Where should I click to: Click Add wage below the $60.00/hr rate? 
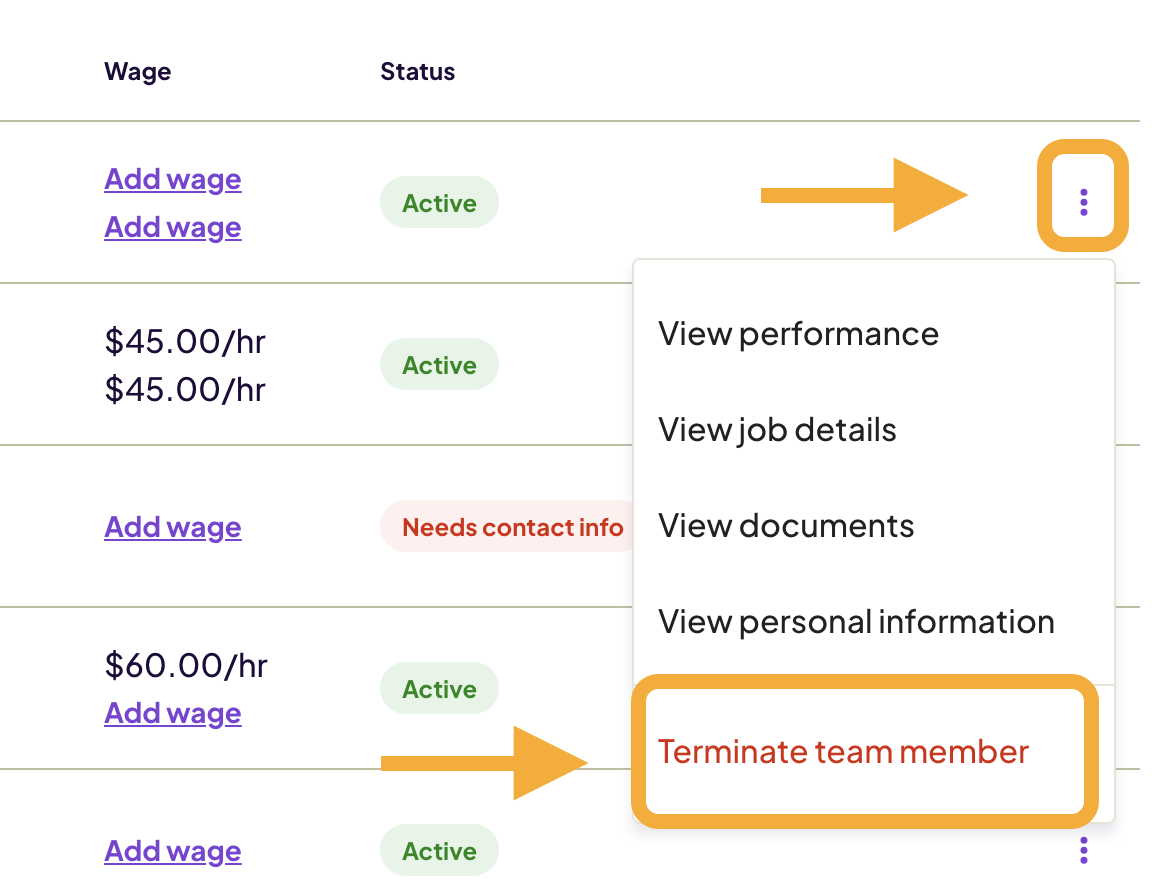point(172,712)
